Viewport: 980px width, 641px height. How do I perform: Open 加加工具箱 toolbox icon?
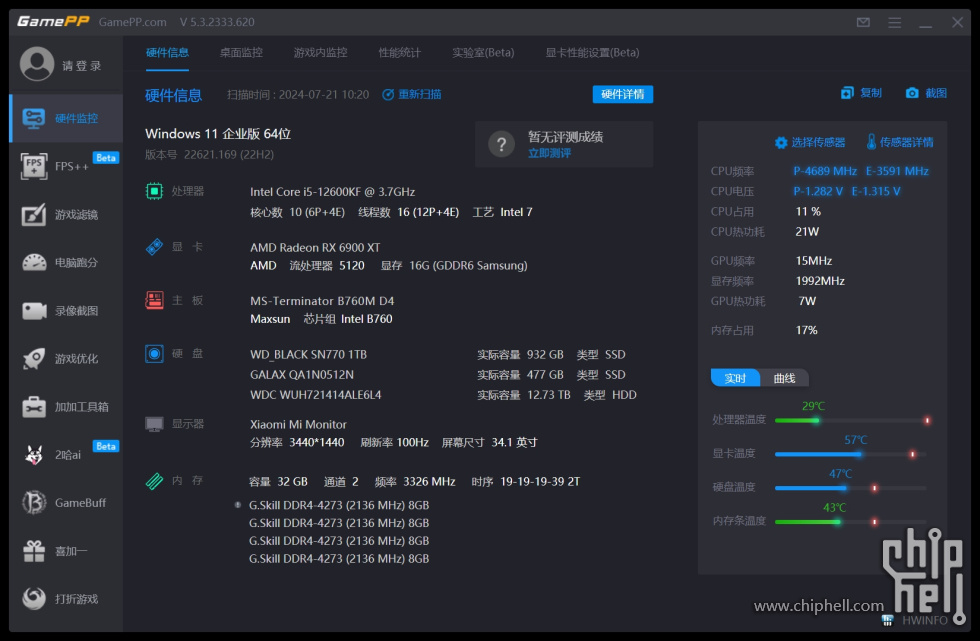point(34,407)
